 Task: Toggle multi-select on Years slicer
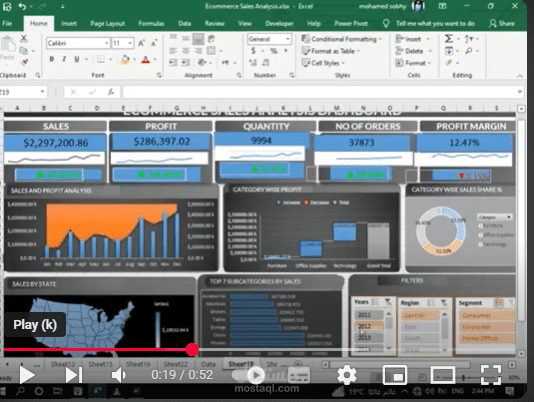(x=375, y=302)
